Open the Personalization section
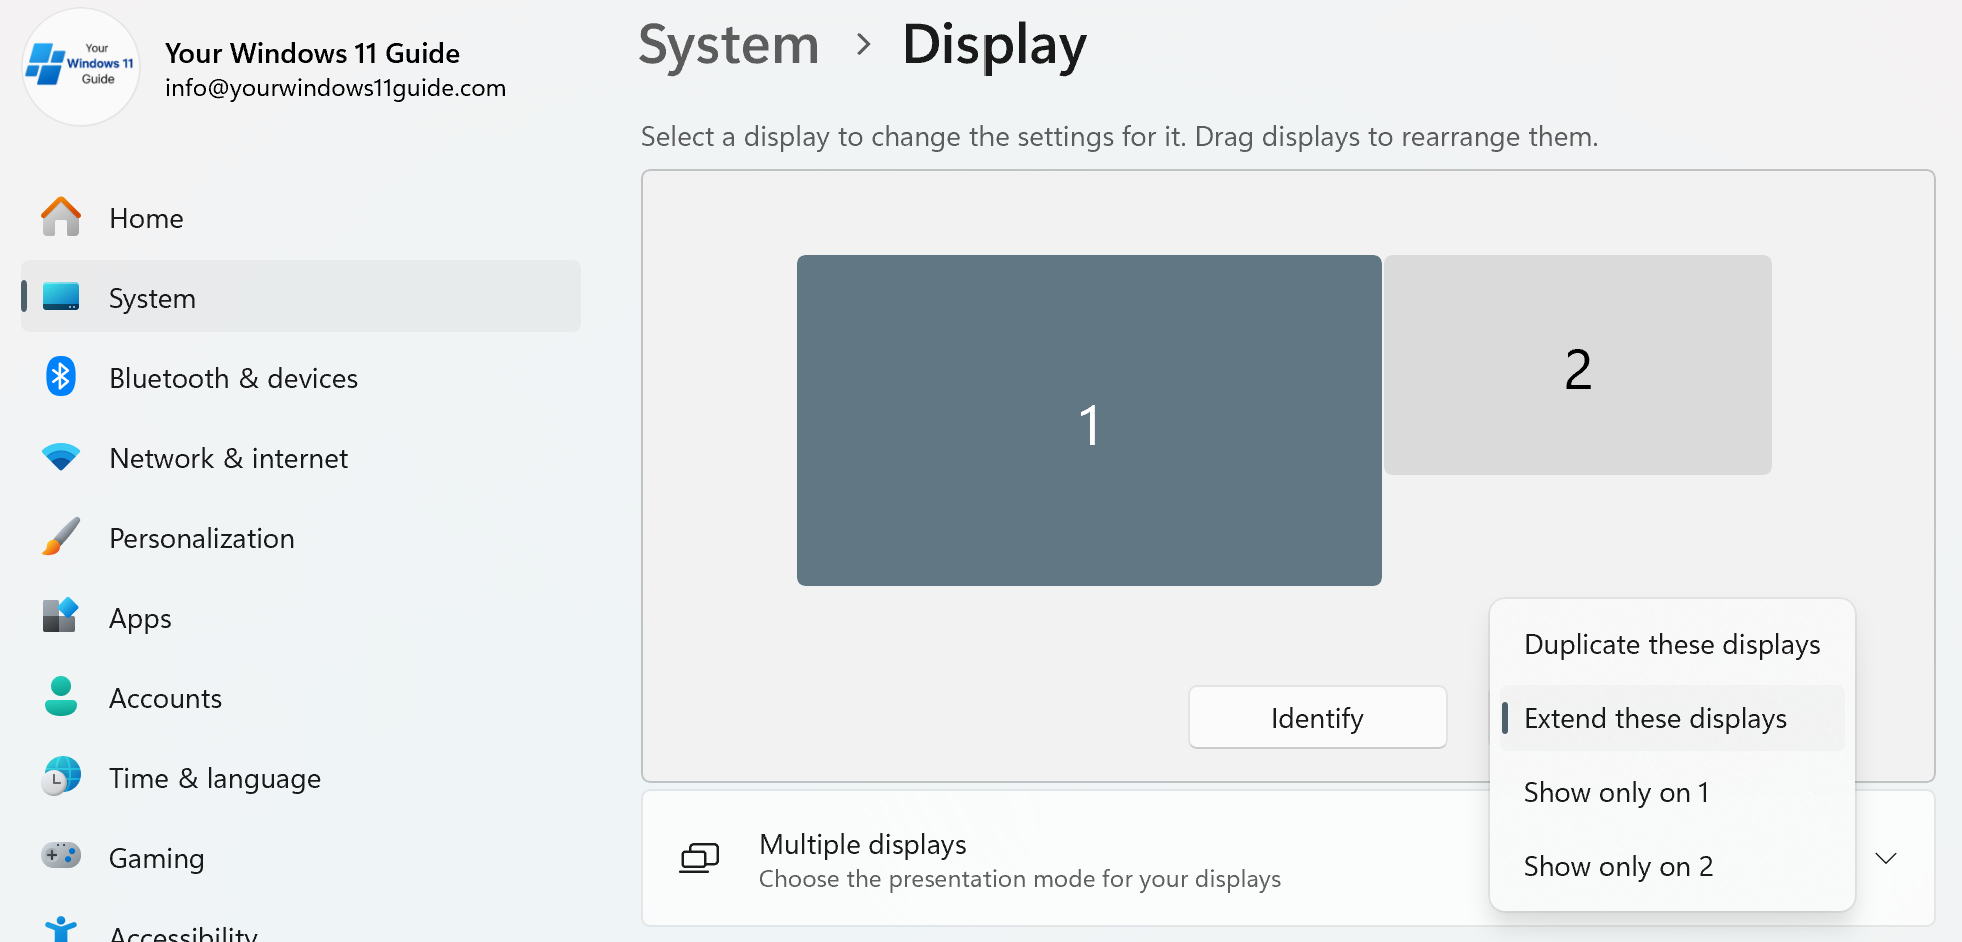The width and height of the screenshot is (1962, 942). [x=300, y=537]
